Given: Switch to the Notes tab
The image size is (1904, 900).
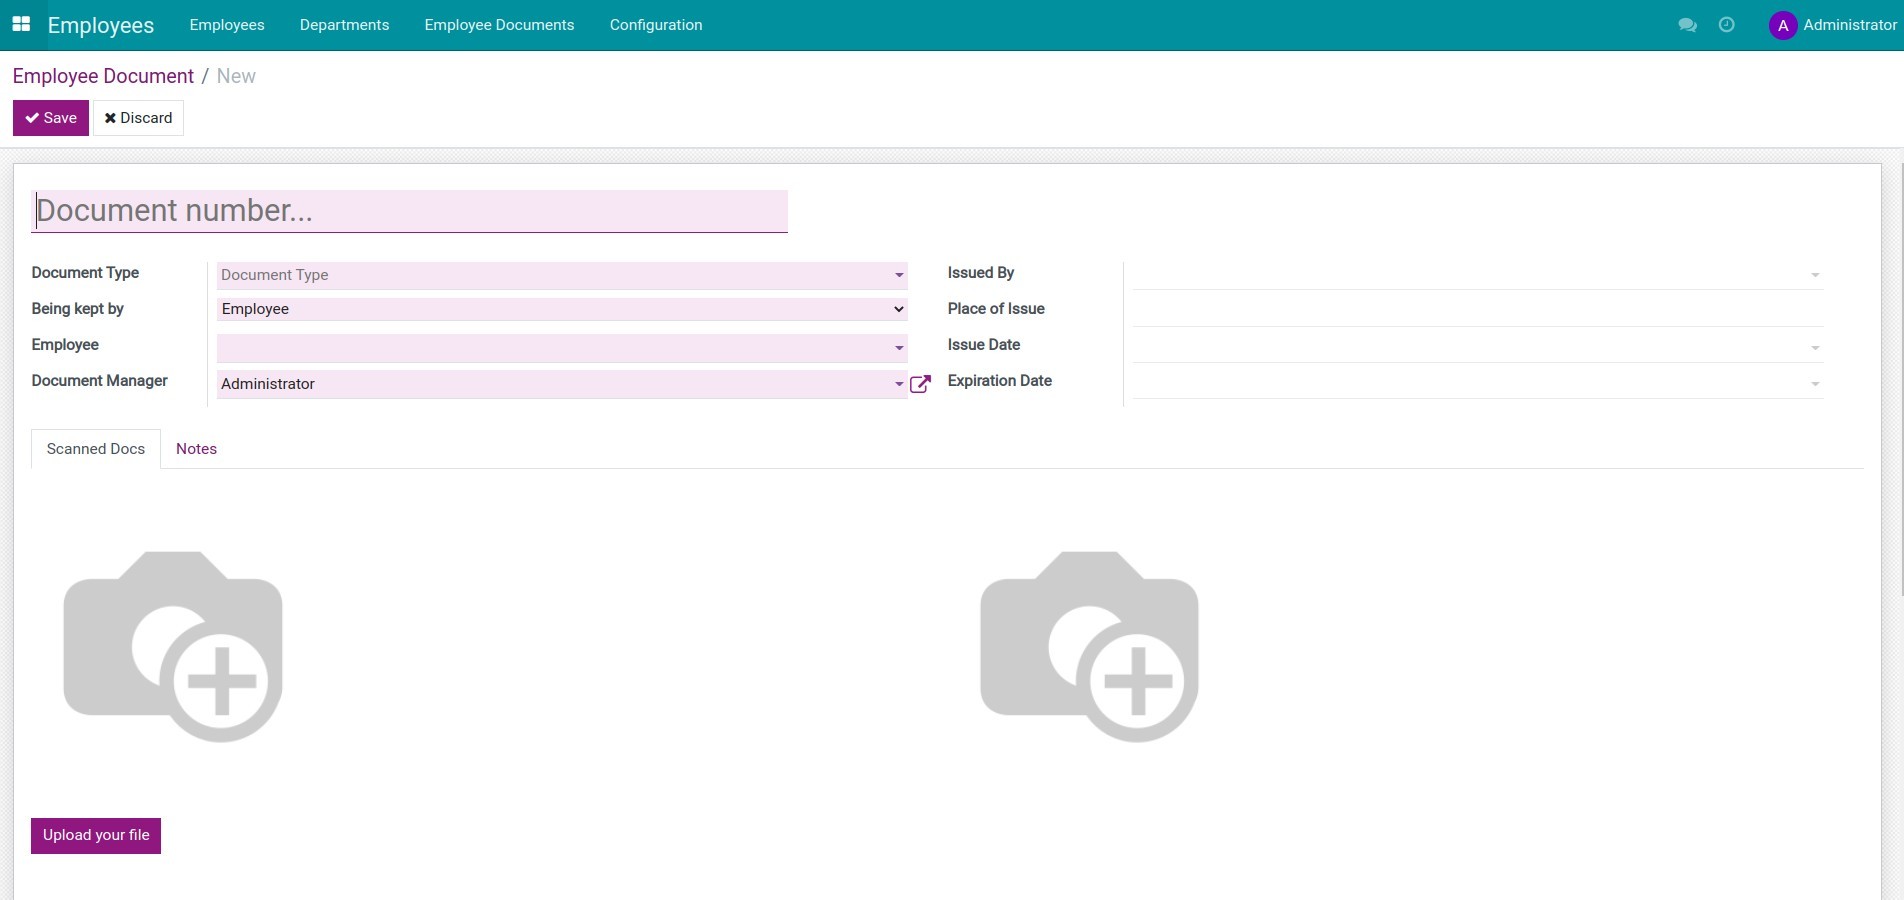Looking at the screenshot, I should coord(196,449).
